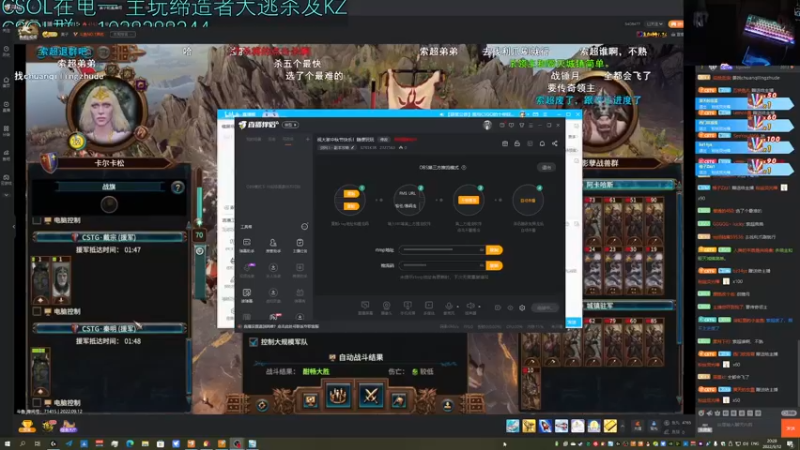Click the speaker icon in streaming tool bottom bar
800x450 pixels.
pyautogui.click(x=470, y=306)
